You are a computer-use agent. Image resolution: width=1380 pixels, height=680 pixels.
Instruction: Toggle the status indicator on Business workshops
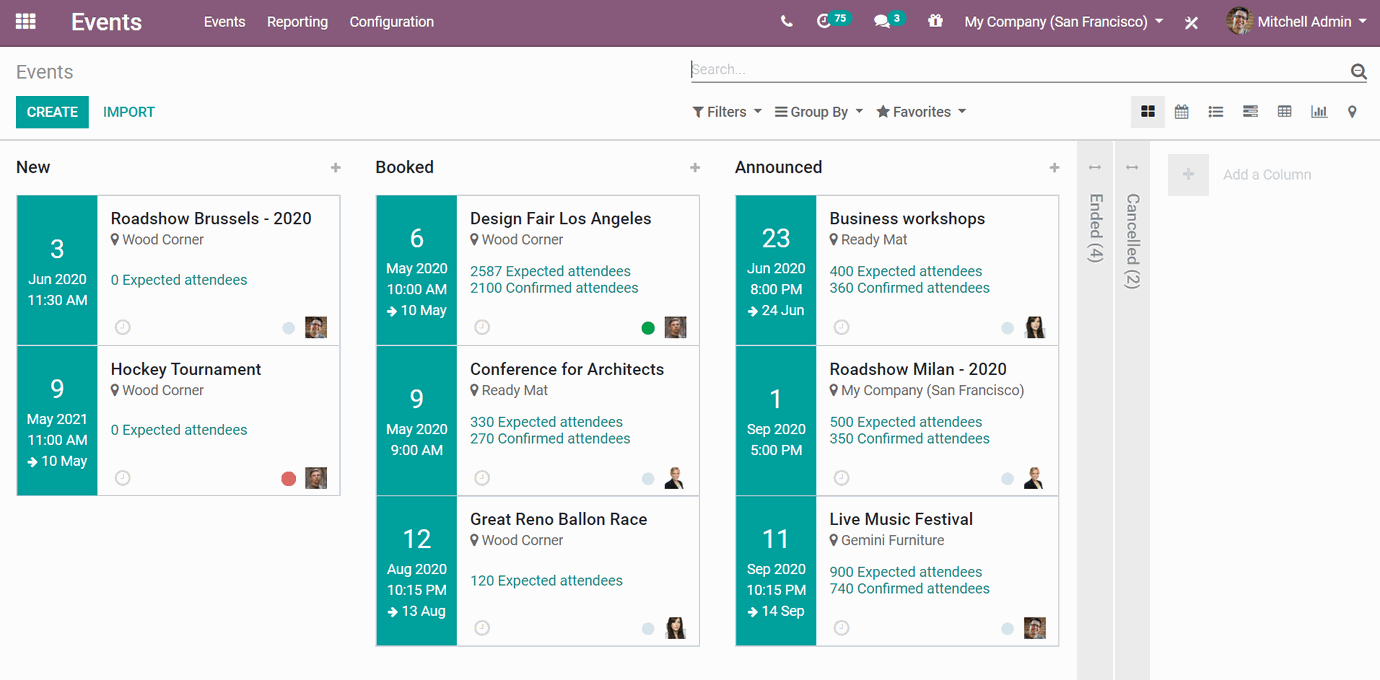[x=1006, y=326]
